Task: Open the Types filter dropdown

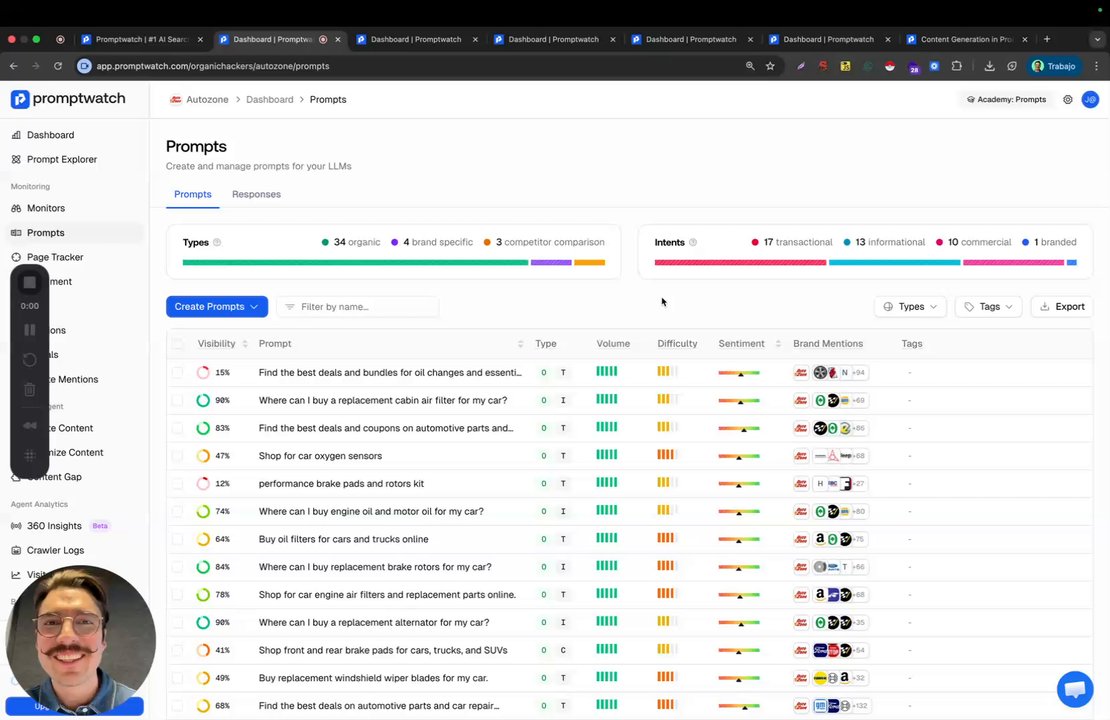Action: click(910, 307)
